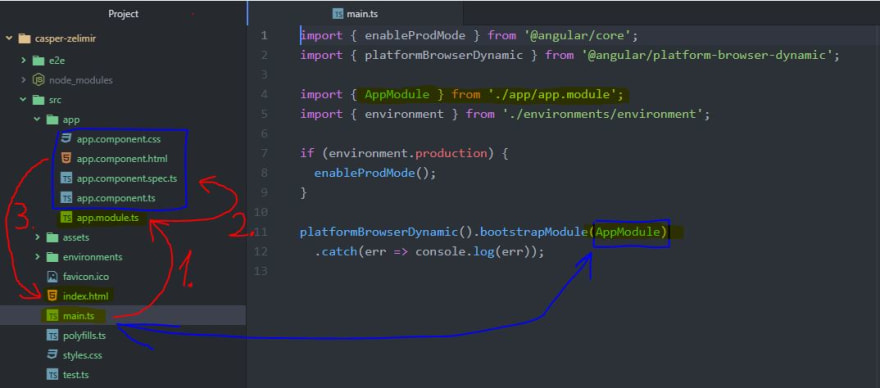The height and width of the screenshot is (388, 880).
Task: Select the src folder name
Action: pos(56,100)
